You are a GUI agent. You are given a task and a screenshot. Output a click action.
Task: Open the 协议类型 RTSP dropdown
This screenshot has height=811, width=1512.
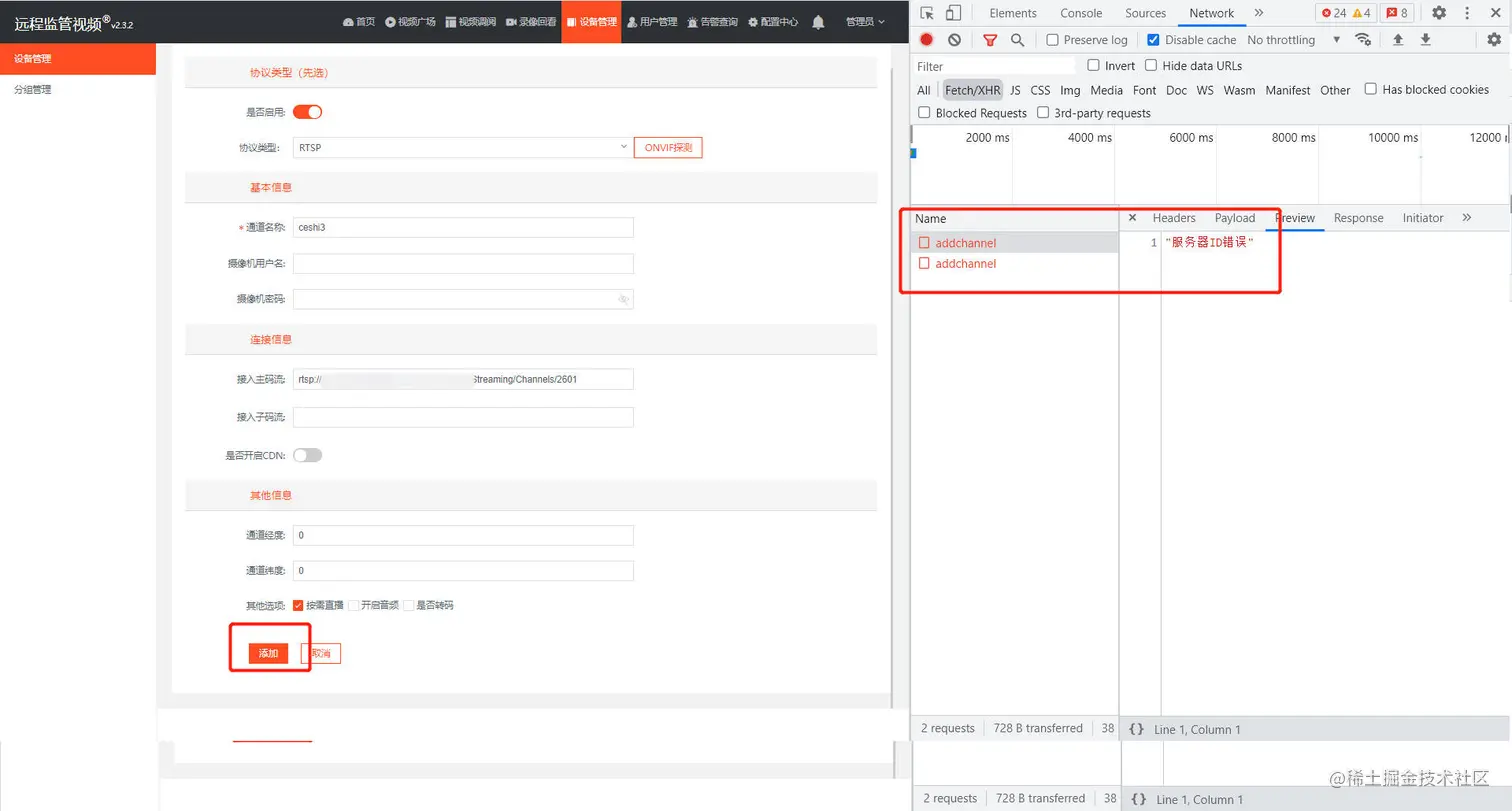pos(463,148)
